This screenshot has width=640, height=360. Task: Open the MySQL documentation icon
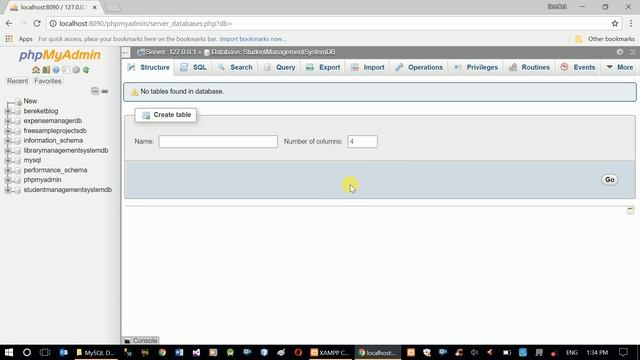click(x=66, y=70)
